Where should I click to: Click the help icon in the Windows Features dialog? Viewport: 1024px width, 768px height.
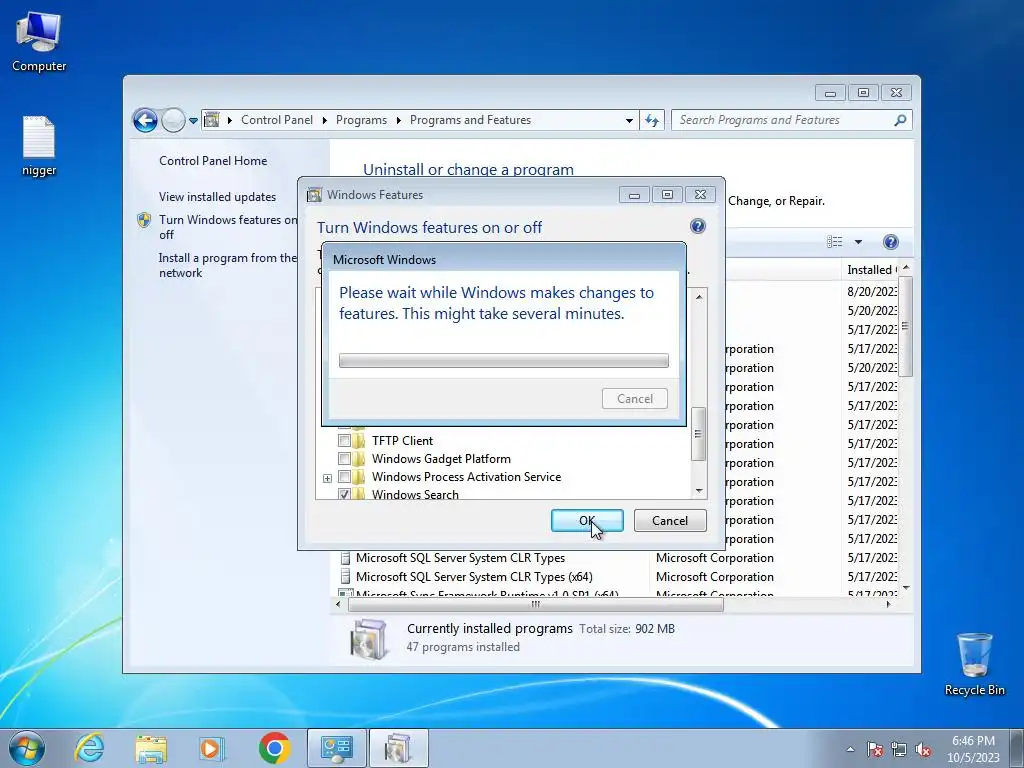pos(697,226)
